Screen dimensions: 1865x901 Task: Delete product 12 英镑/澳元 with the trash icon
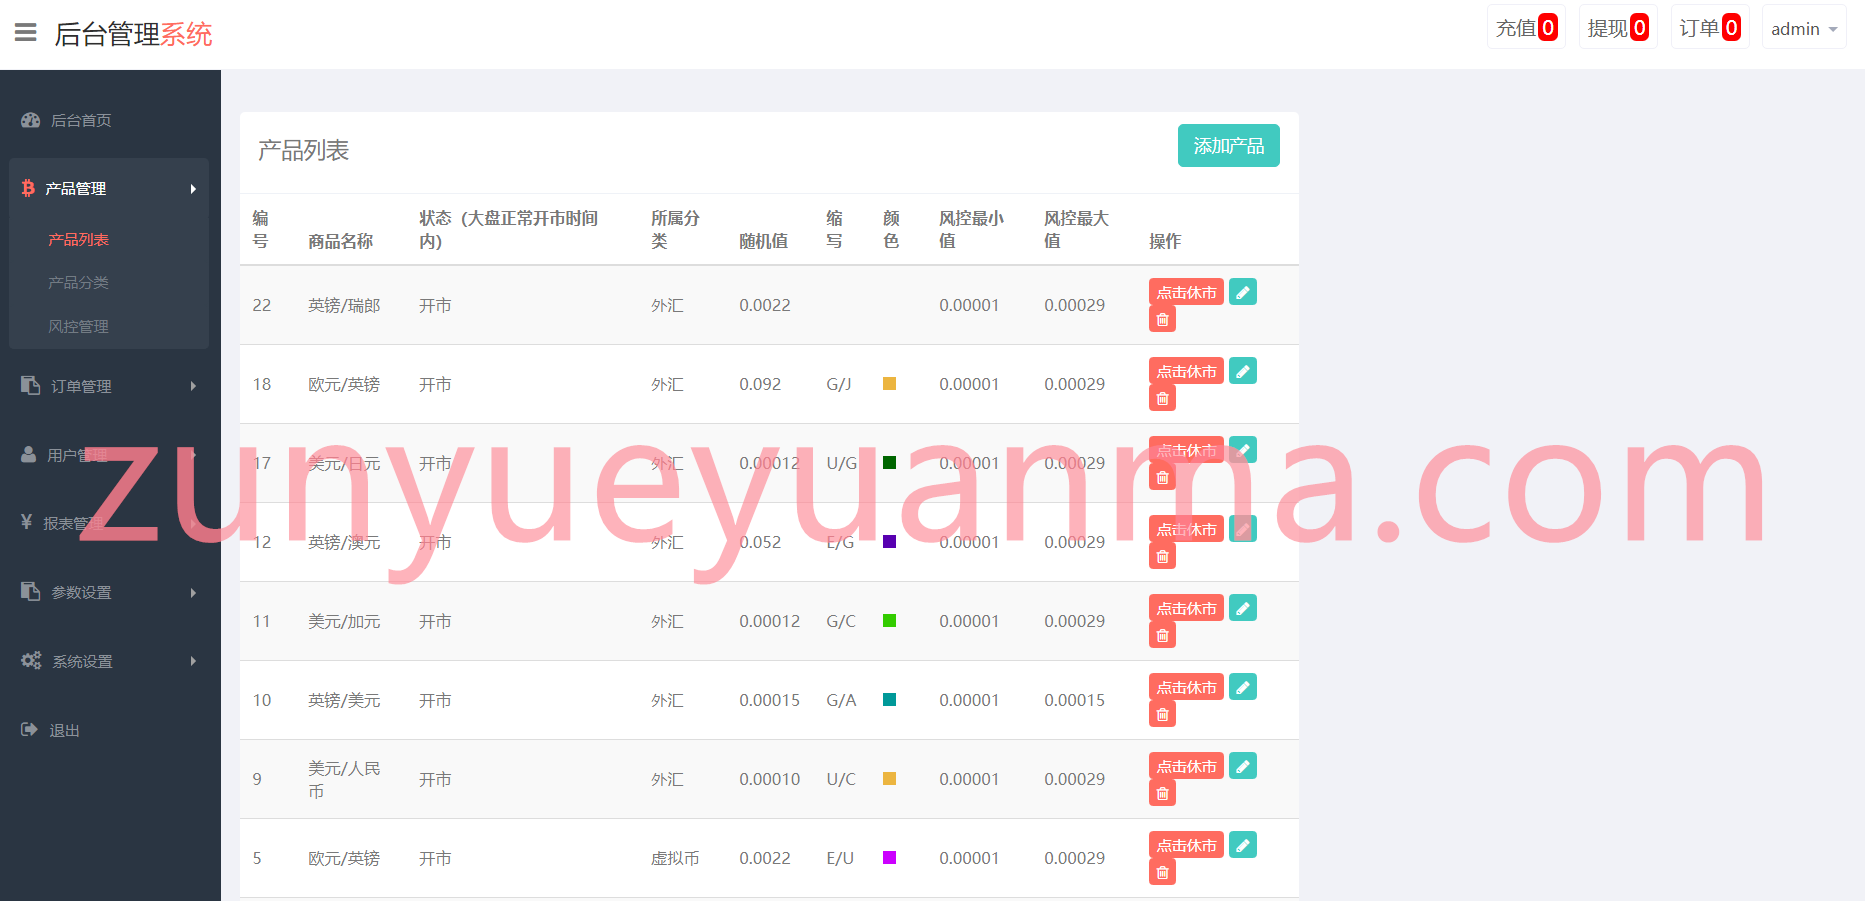(x=1162, y=557)
